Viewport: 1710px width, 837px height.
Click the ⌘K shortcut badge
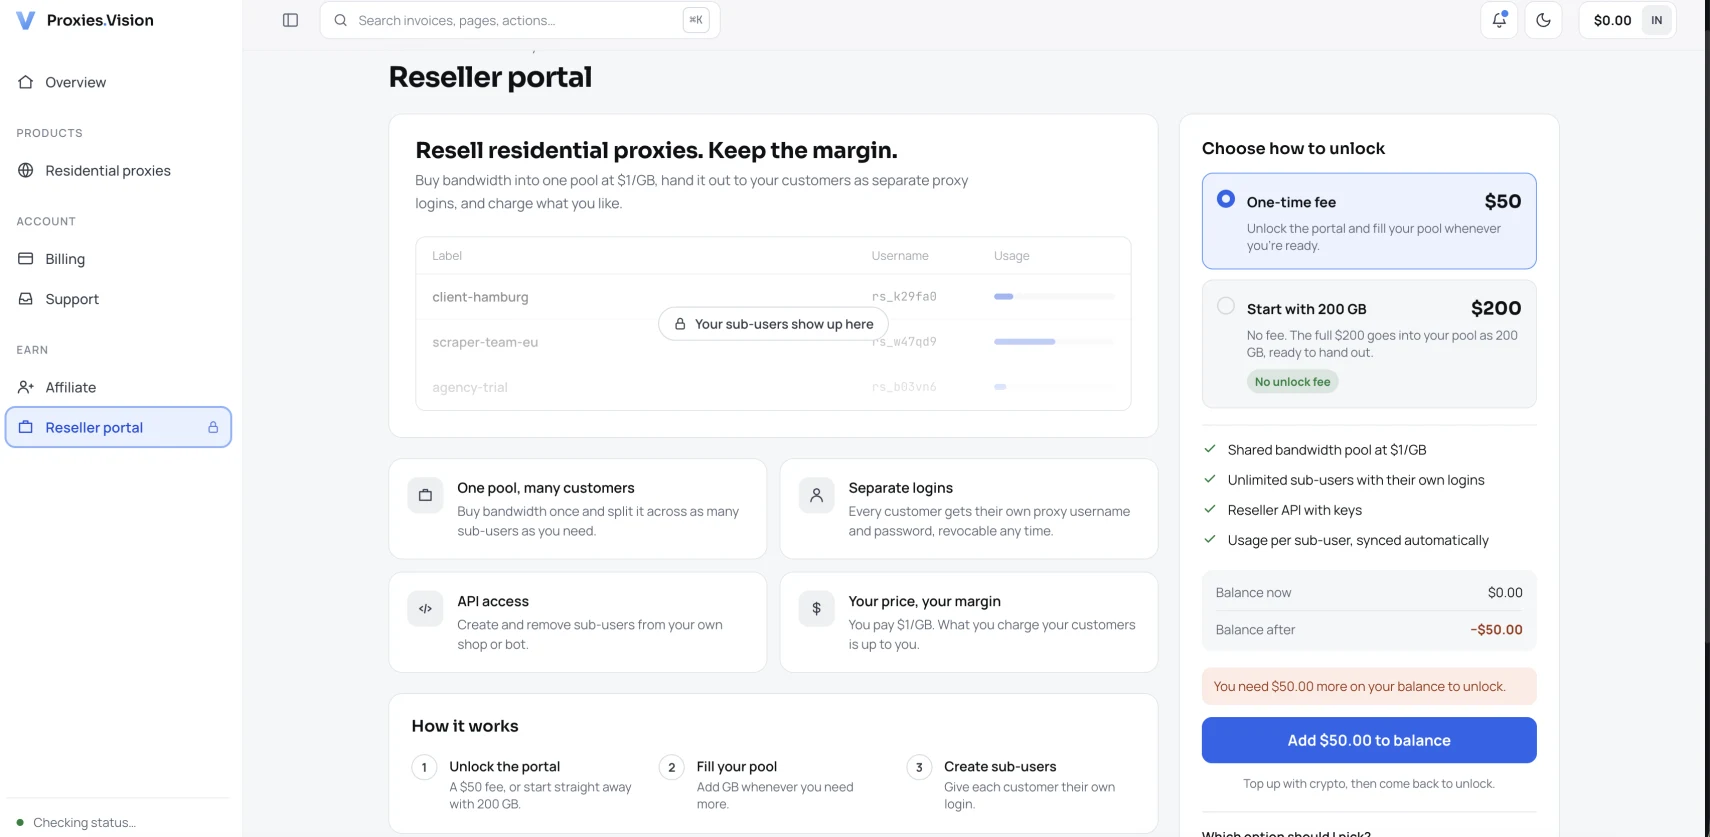(696, 20)
